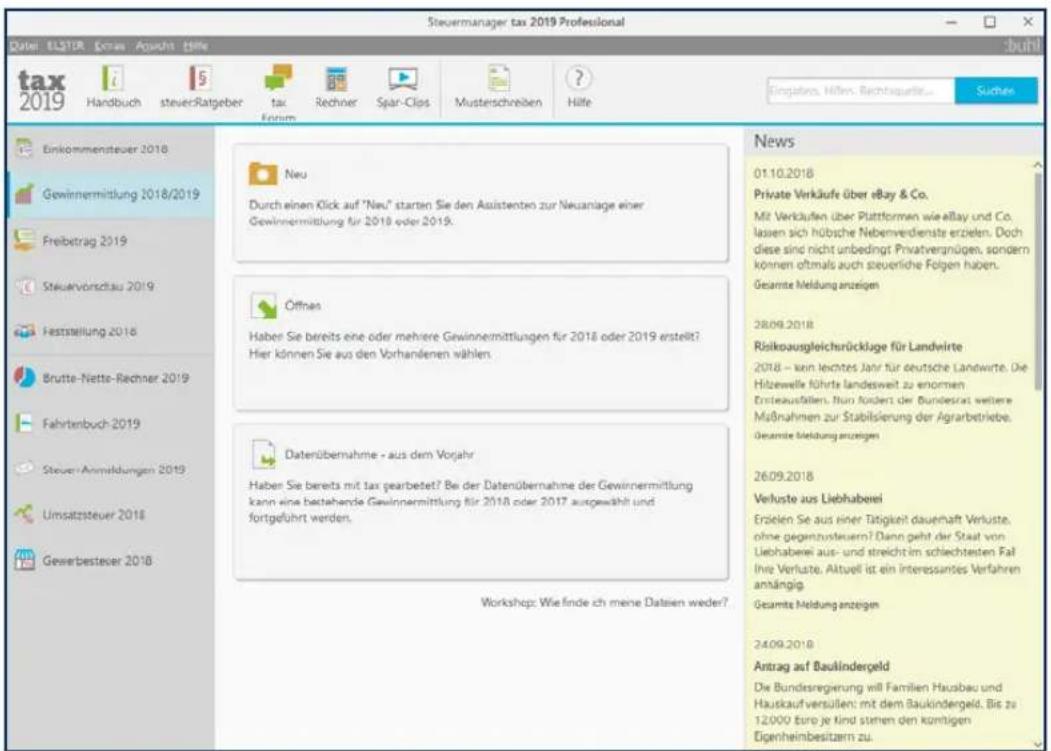1051x751 pixels.
Task: Click headline 'Private Verkäufe über eBay & Co.'
Action: [x=841, y=194]
